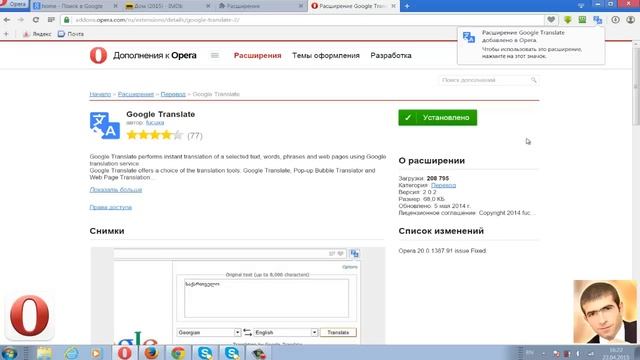This screenshot has width=640, height=360.
Task: Open the Темы оформления section
Action: pyautogui.click(x=326, y=56)
